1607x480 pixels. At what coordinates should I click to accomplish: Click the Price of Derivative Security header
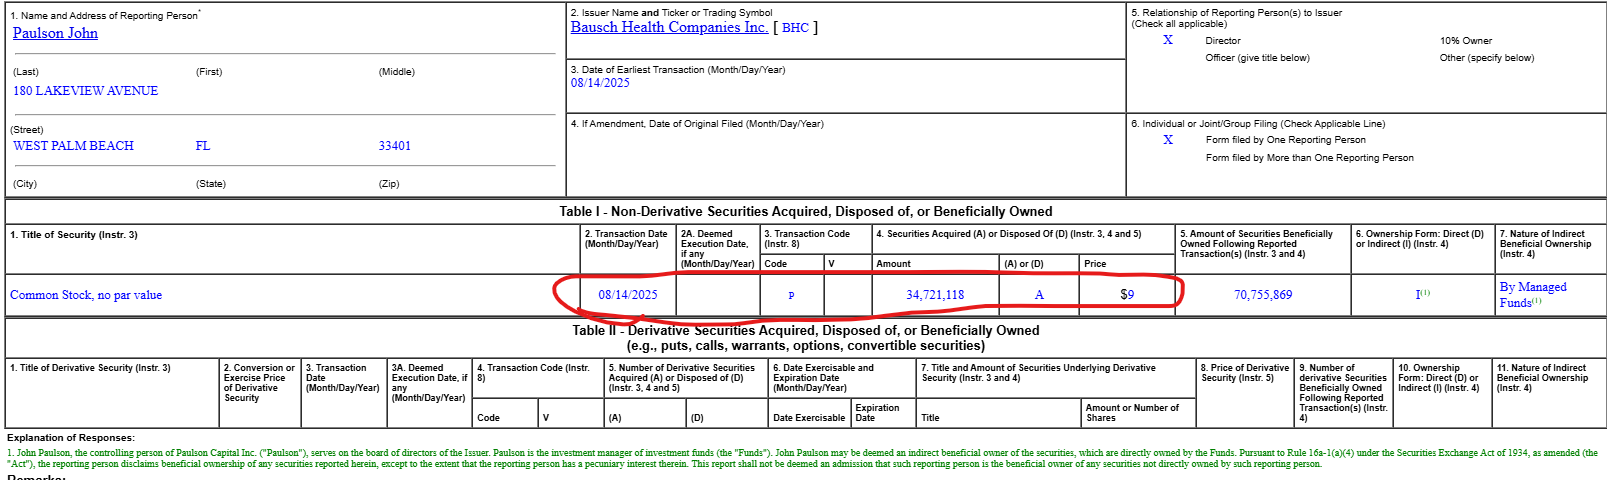[1245, 373]
